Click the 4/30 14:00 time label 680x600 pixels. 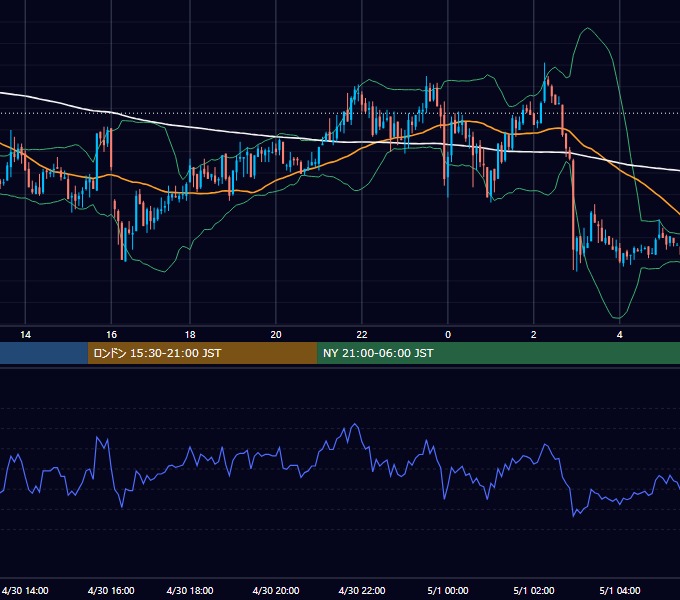click(25, 590)
